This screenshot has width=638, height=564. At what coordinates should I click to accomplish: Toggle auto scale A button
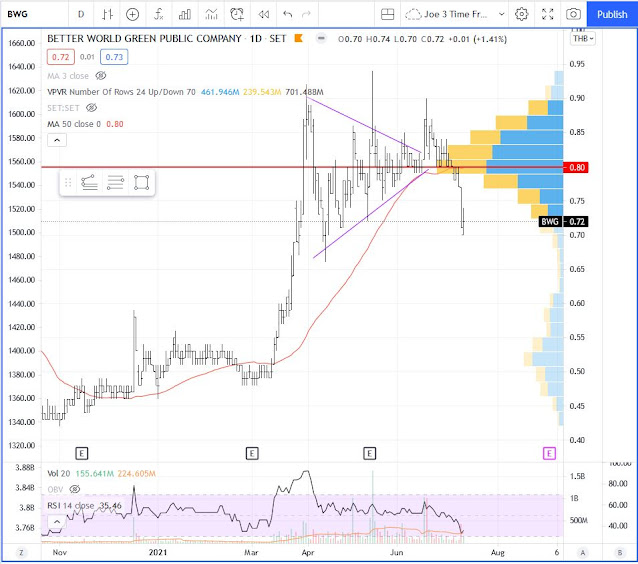point(583,553)
